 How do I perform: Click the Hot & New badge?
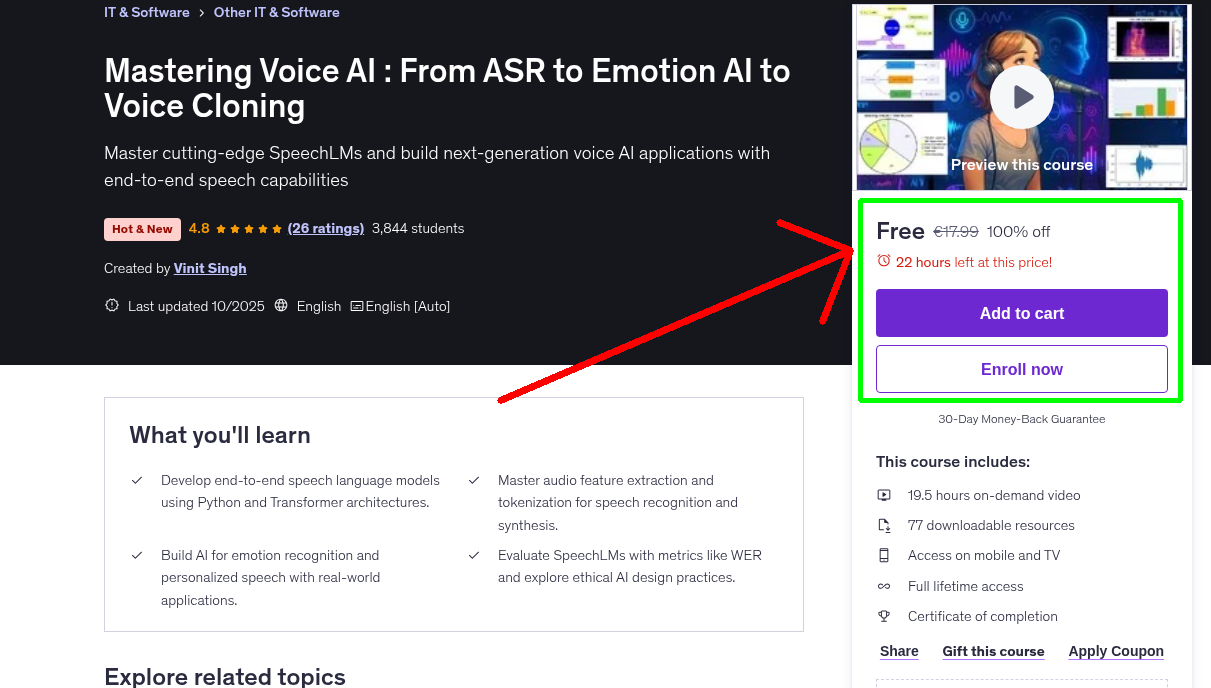142,229
